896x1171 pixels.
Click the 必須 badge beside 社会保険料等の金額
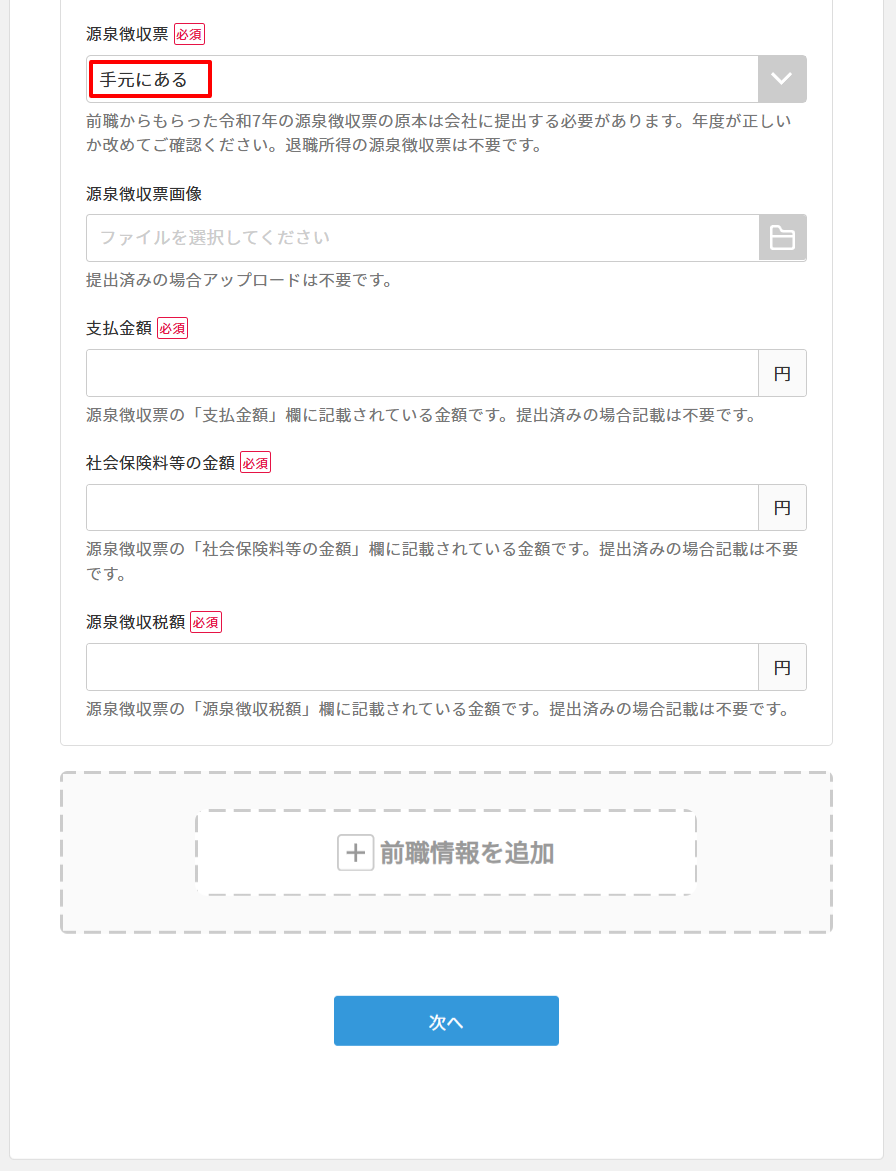pyautogui.click(x=255, y=462)
